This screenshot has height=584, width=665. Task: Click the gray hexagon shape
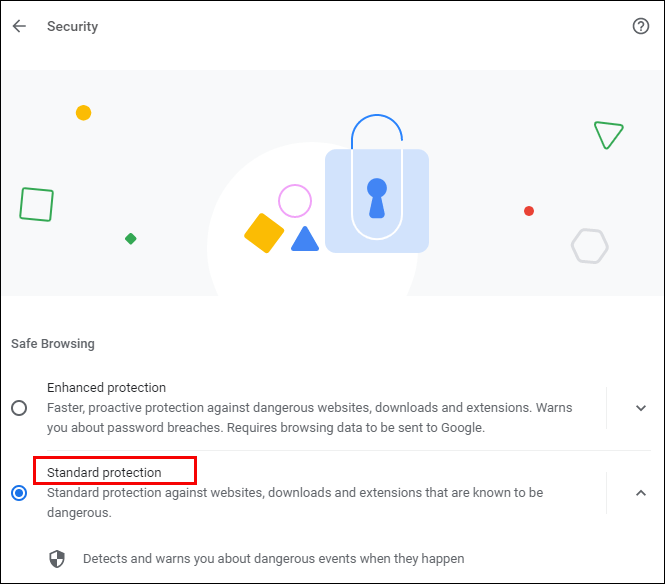click(590, 245)
